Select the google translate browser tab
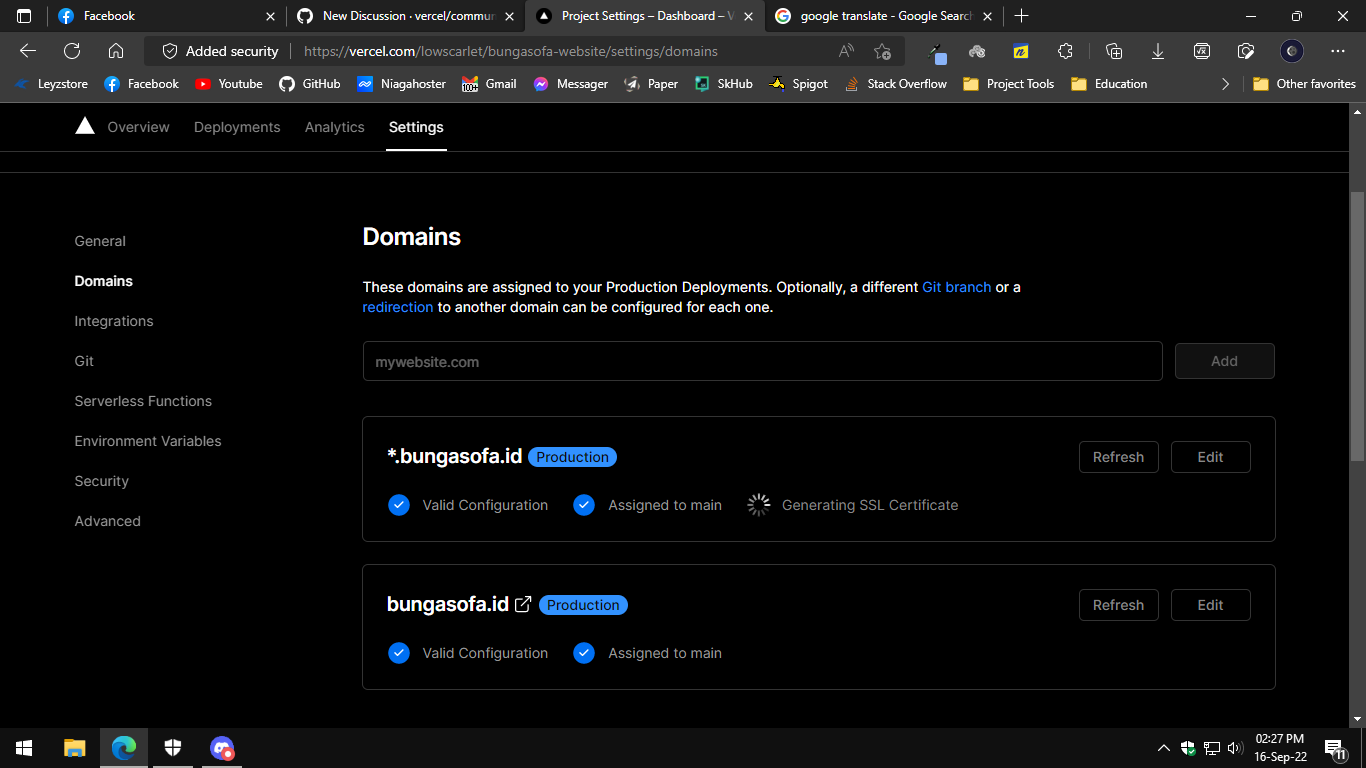The width and height of the screenshot is (1366, 768). pos(878,16)
